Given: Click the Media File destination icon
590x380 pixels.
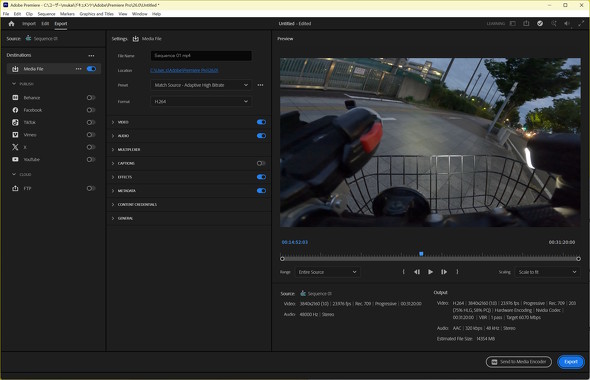Looking at the screenshot, I should [15, 69].
